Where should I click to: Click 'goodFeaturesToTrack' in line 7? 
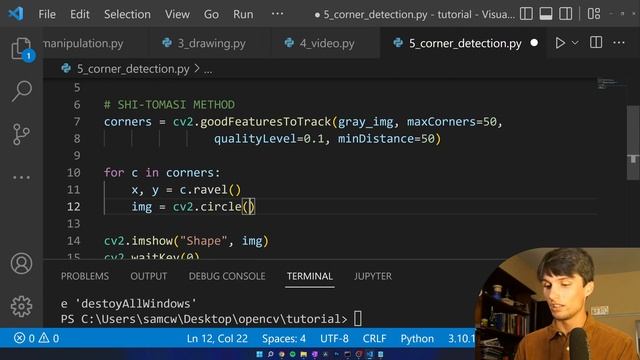pos(265,122)
